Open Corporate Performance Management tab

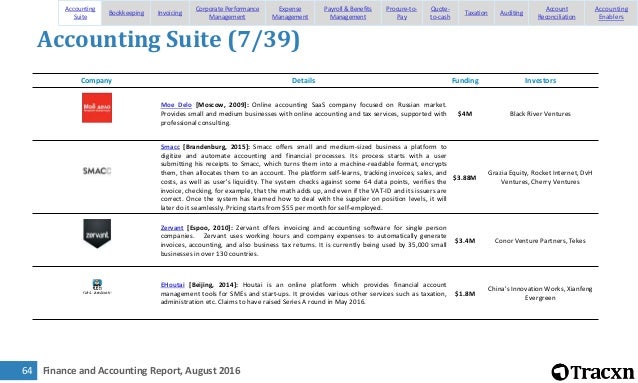pos(227,13)
